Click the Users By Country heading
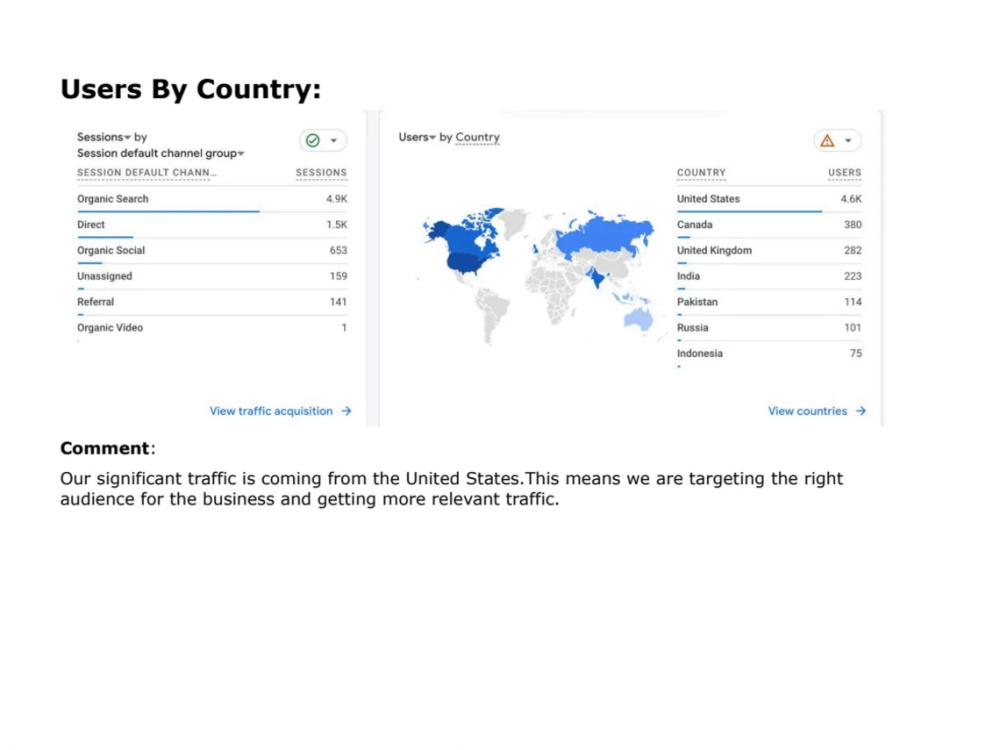 [x=191, y=89]
